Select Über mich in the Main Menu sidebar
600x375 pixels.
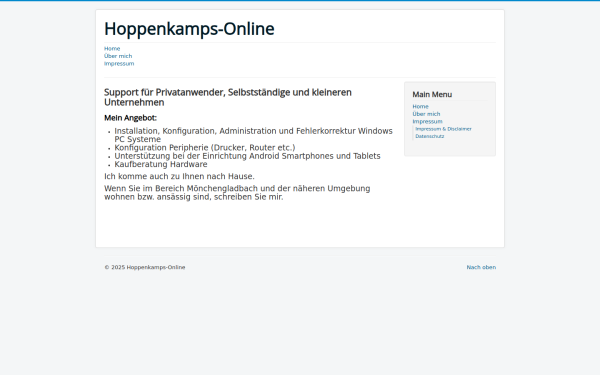426,114
